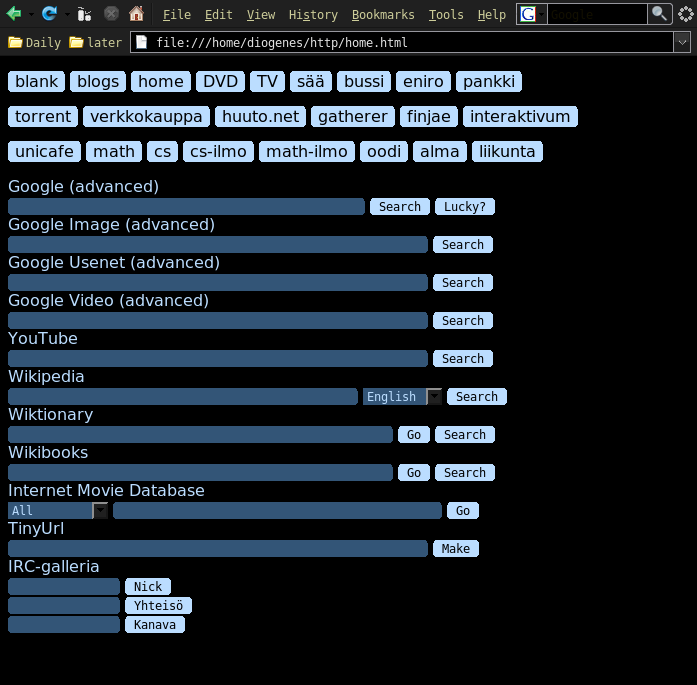Image resolution: width=697 pixels, height=685 pixels.
Task: Open the File menu
Action: click(x=176, y=15)
